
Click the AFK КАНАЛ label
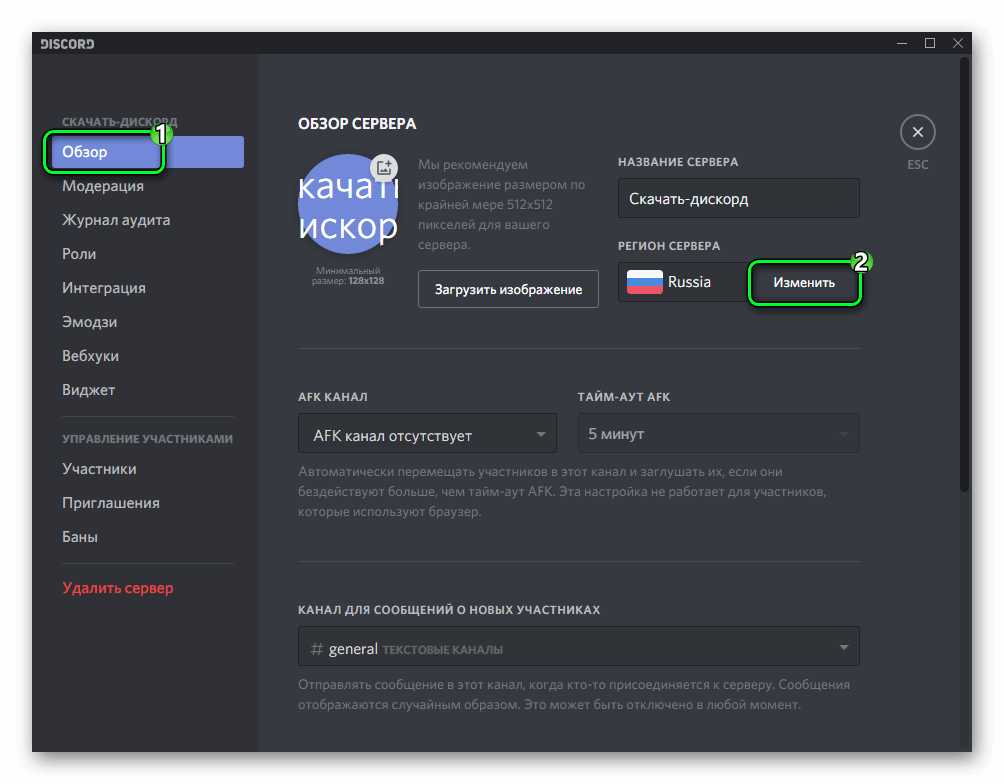pyautogui.click(x=332, y=397)
